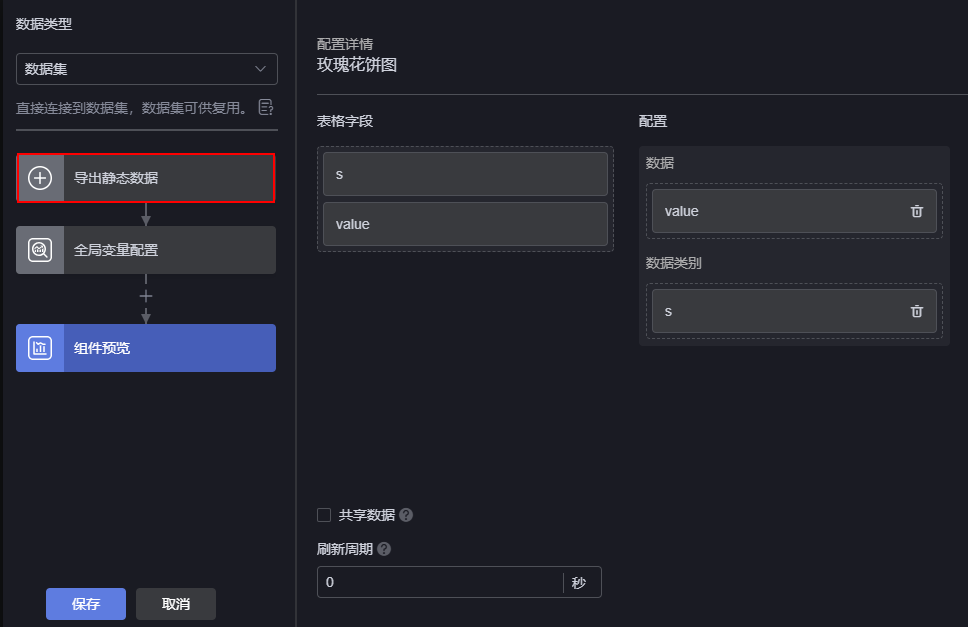Click the 保存 button
The image size is (968, 627).
click(86, 604)
